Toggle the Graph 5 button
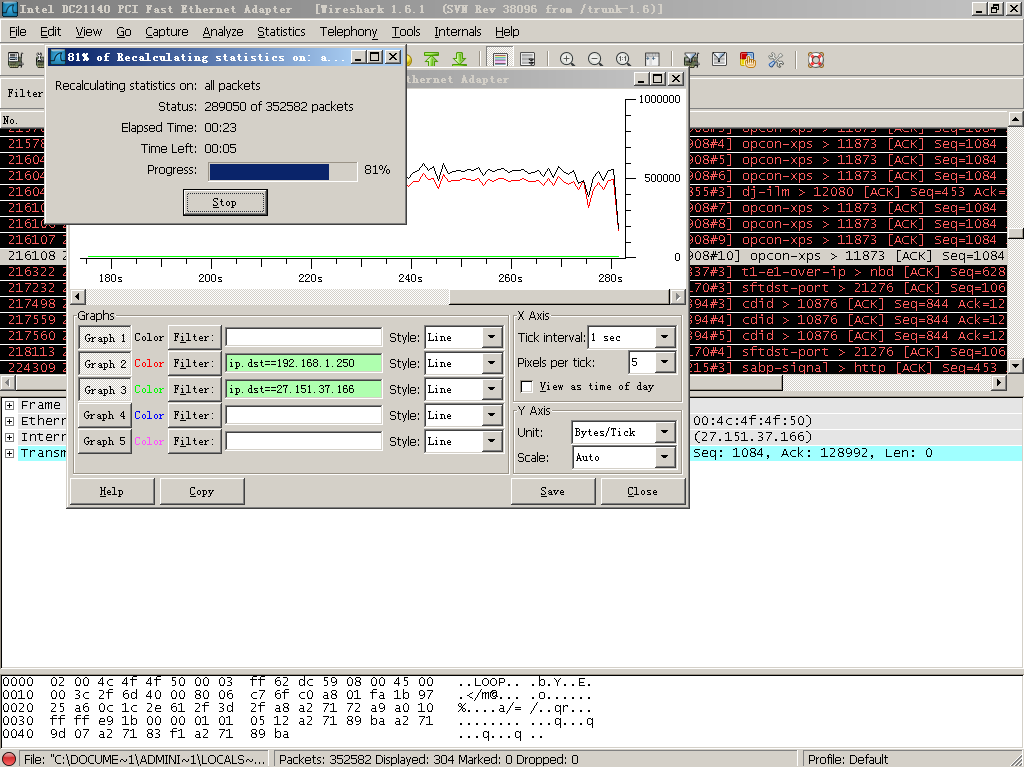Screen dimensions: 1024x768 (x=104, y=441)
